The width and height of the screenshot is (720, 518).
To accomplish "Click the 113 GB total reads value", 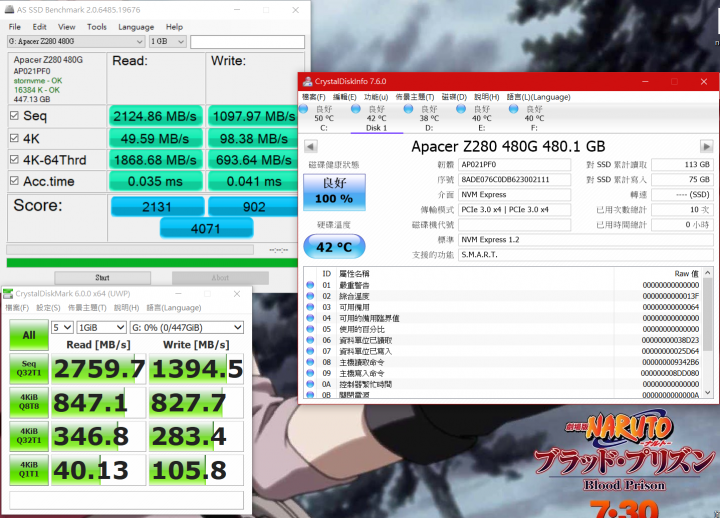I will (x=682, y=164).
